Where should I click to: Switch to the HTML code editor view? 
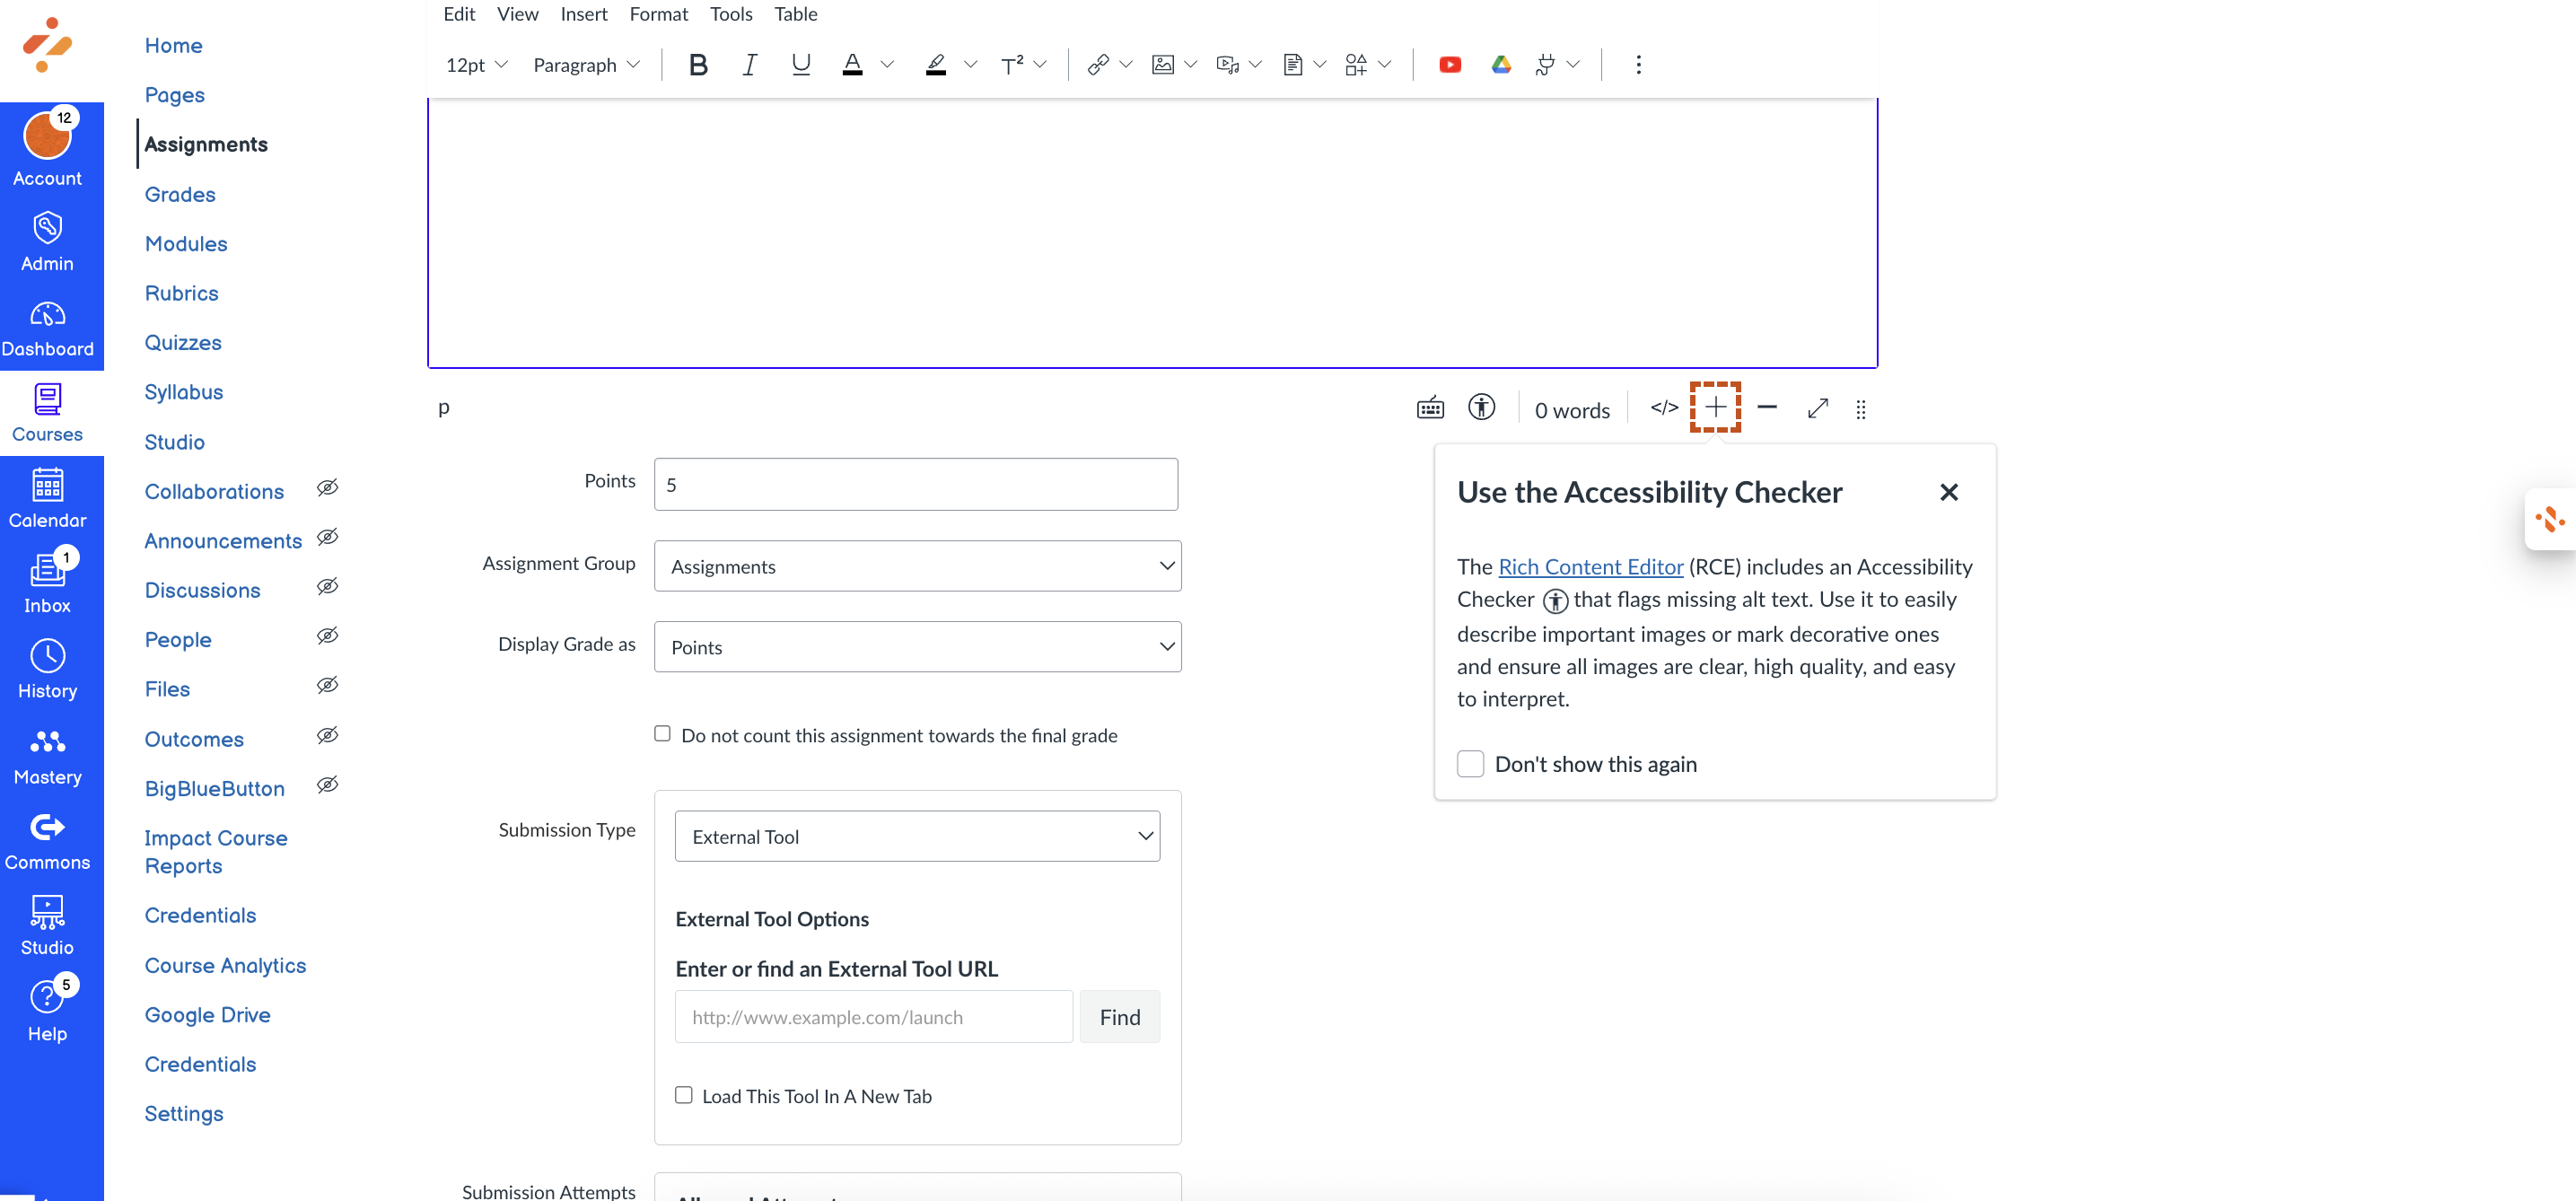click(x=1663, y=408)
